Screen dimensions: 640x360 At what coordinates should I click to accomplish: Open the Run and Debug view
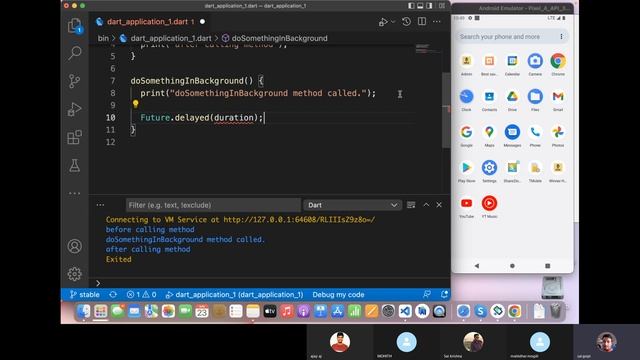click(x=74, y=109)
